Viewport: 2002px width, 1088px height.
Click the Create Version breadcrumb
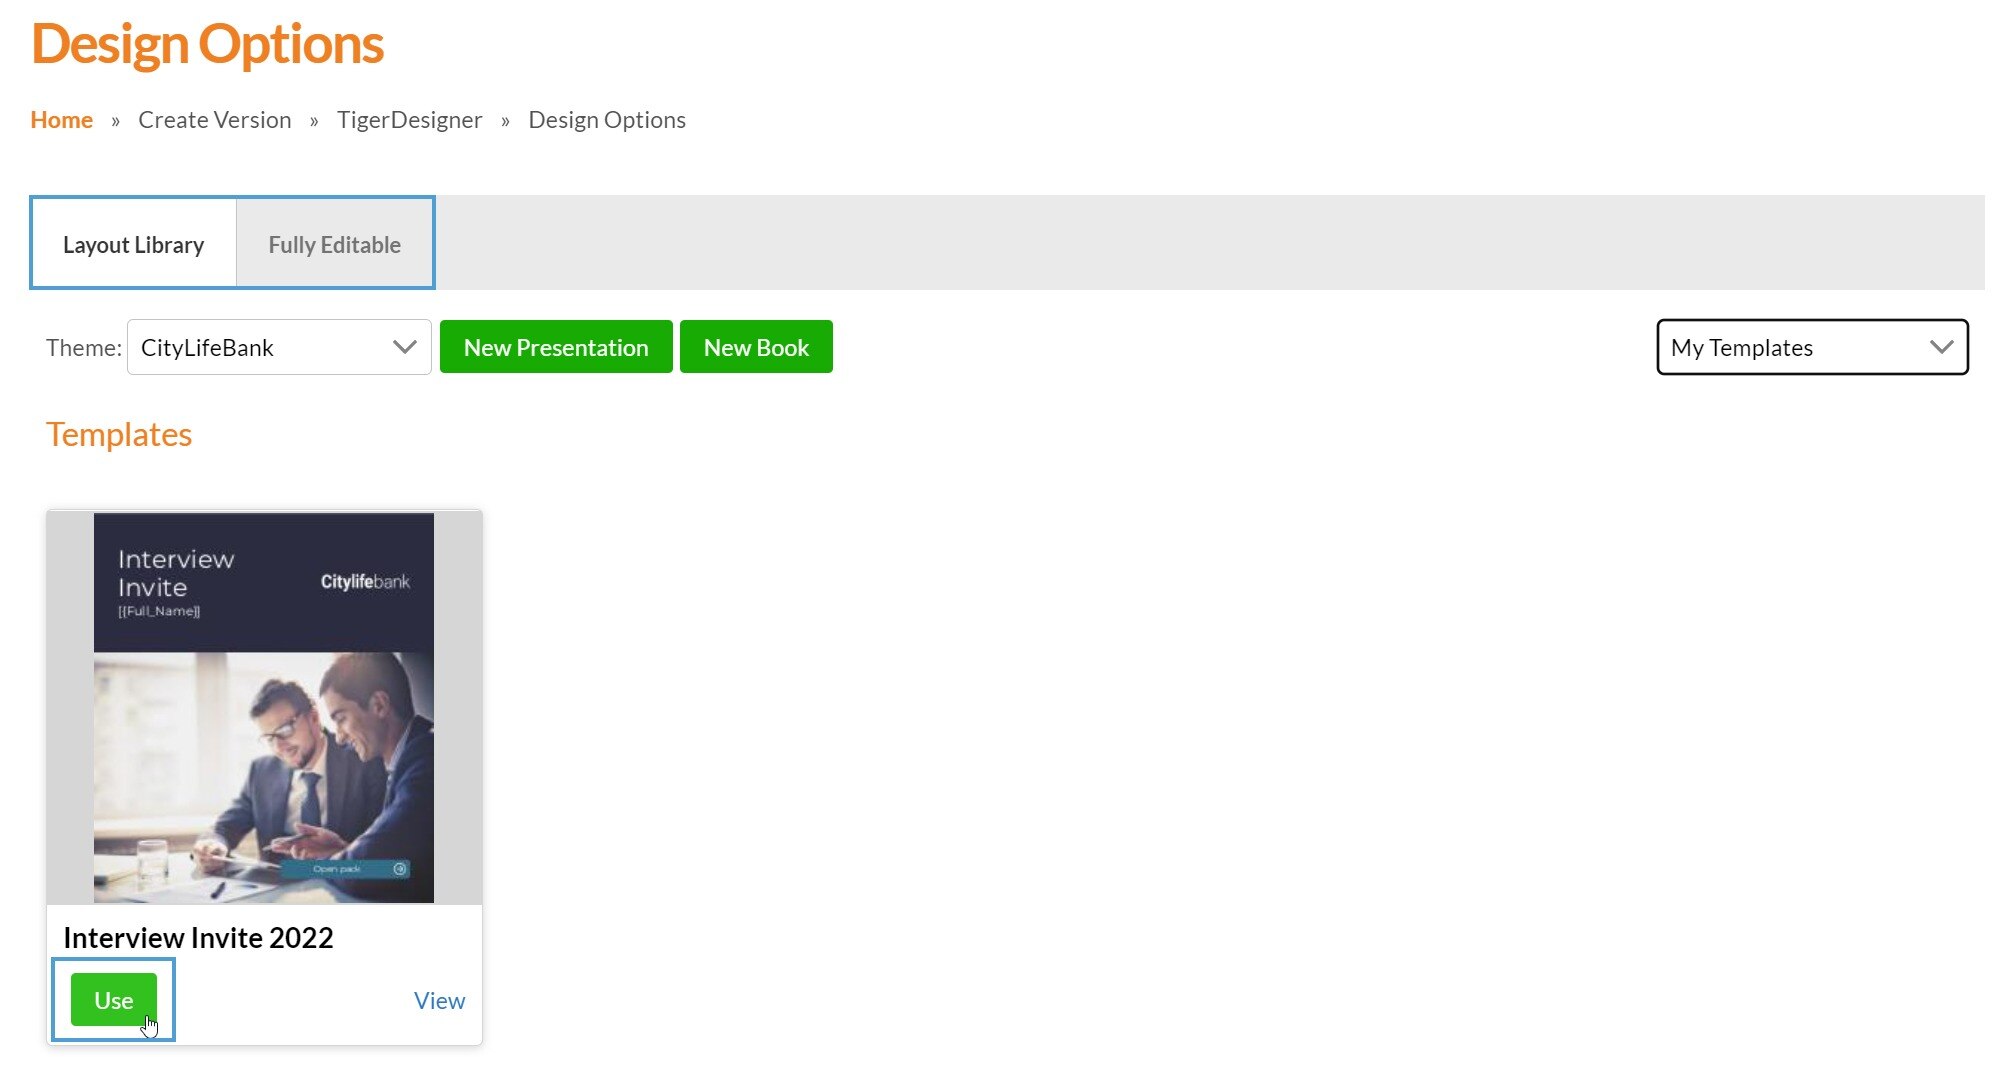pyautogui.click(x=214, y=120)
